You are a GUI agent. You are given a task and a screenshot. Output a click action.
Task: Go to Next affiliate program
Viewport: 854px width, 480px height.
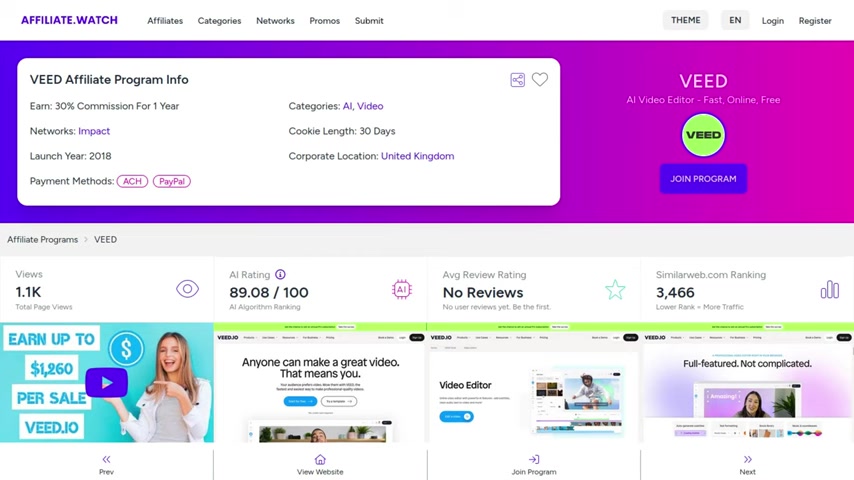[747, 465]
